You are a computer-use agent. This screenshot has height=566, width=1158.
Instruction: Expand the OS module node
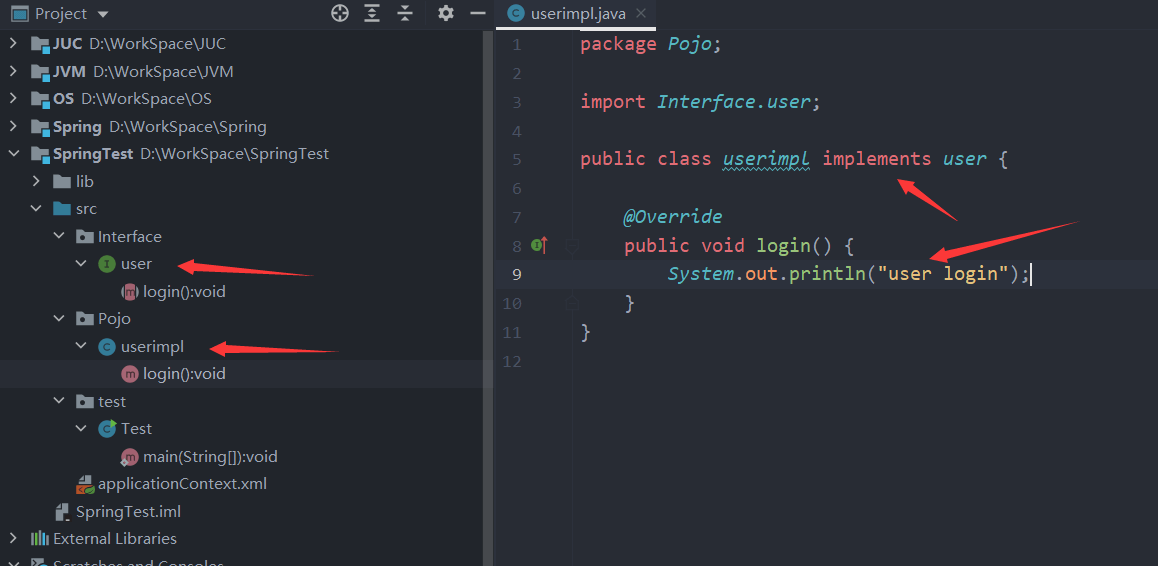(13, 98)
